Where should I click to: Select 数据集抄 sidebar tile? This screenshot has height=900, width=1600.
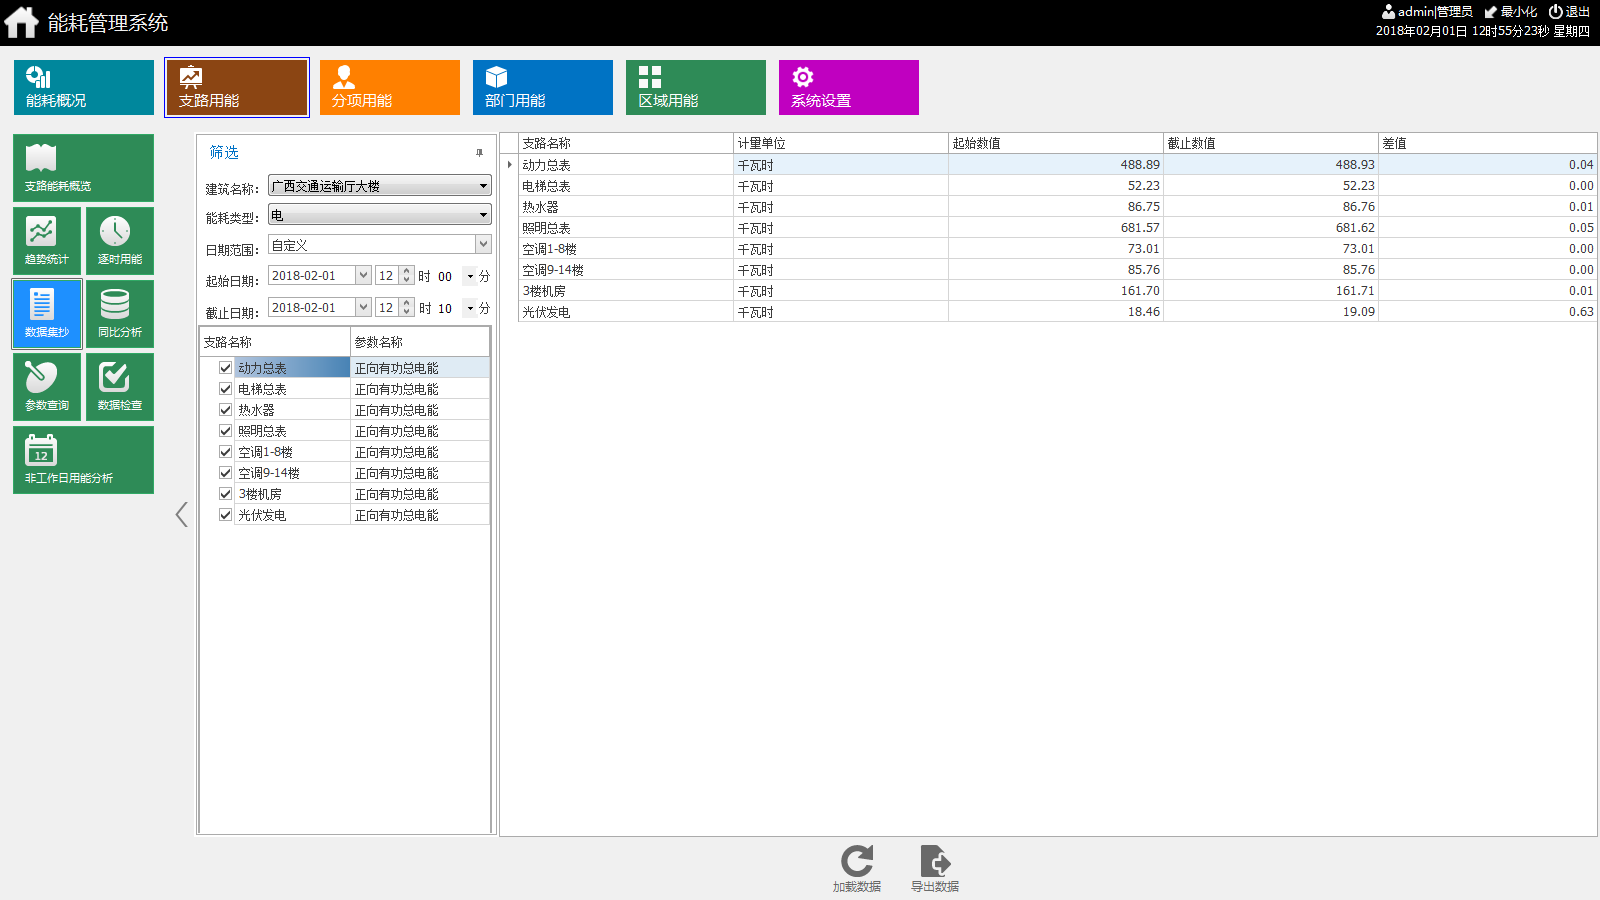(x=47, y=314)
